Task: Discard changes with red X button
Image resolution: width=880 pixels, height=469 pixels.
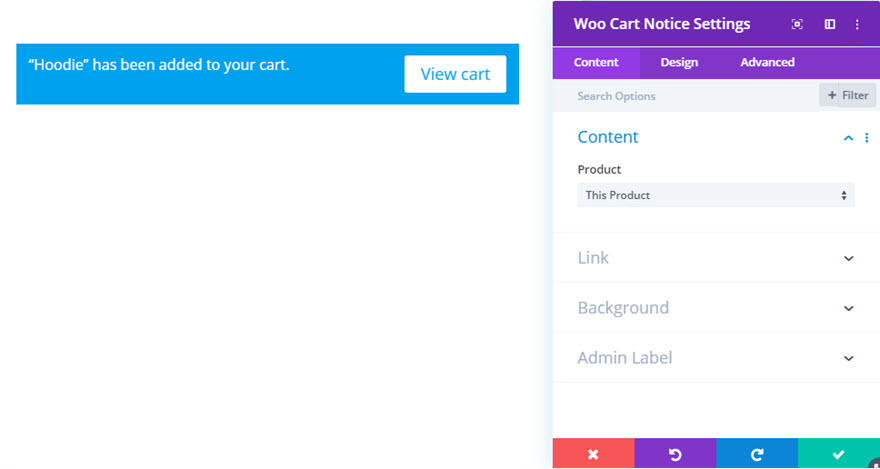Action: 593,454
